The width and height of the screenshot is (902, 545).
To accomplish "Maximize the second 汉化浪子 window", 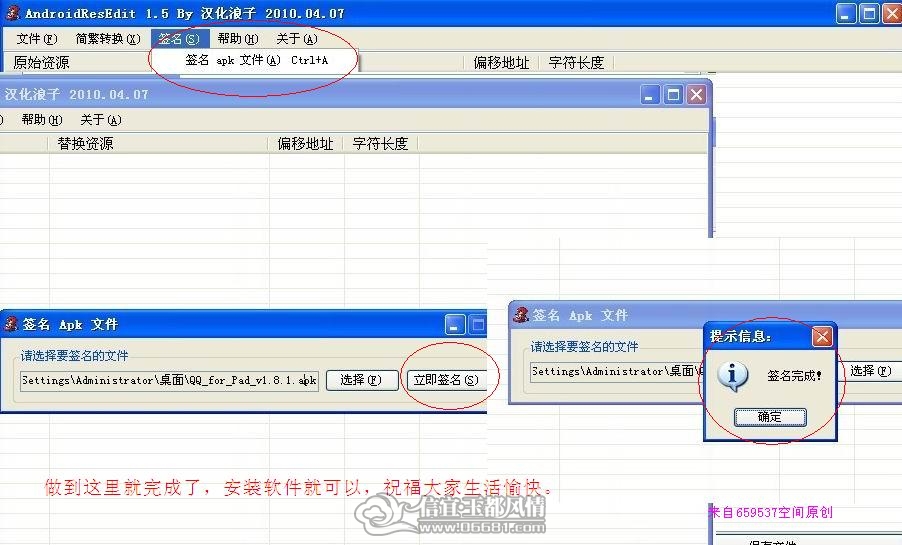I will click(673, 94).
